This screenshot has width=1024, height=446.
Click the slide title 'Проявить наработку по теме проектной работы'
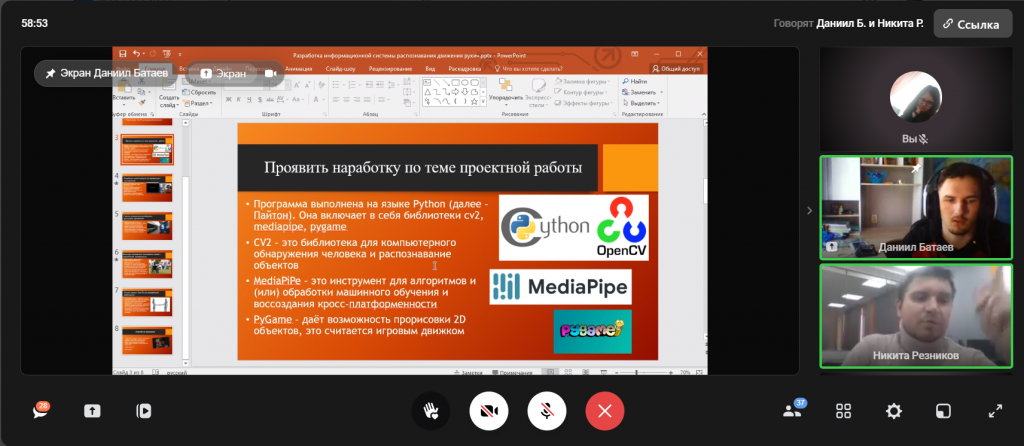click(423, 168)
